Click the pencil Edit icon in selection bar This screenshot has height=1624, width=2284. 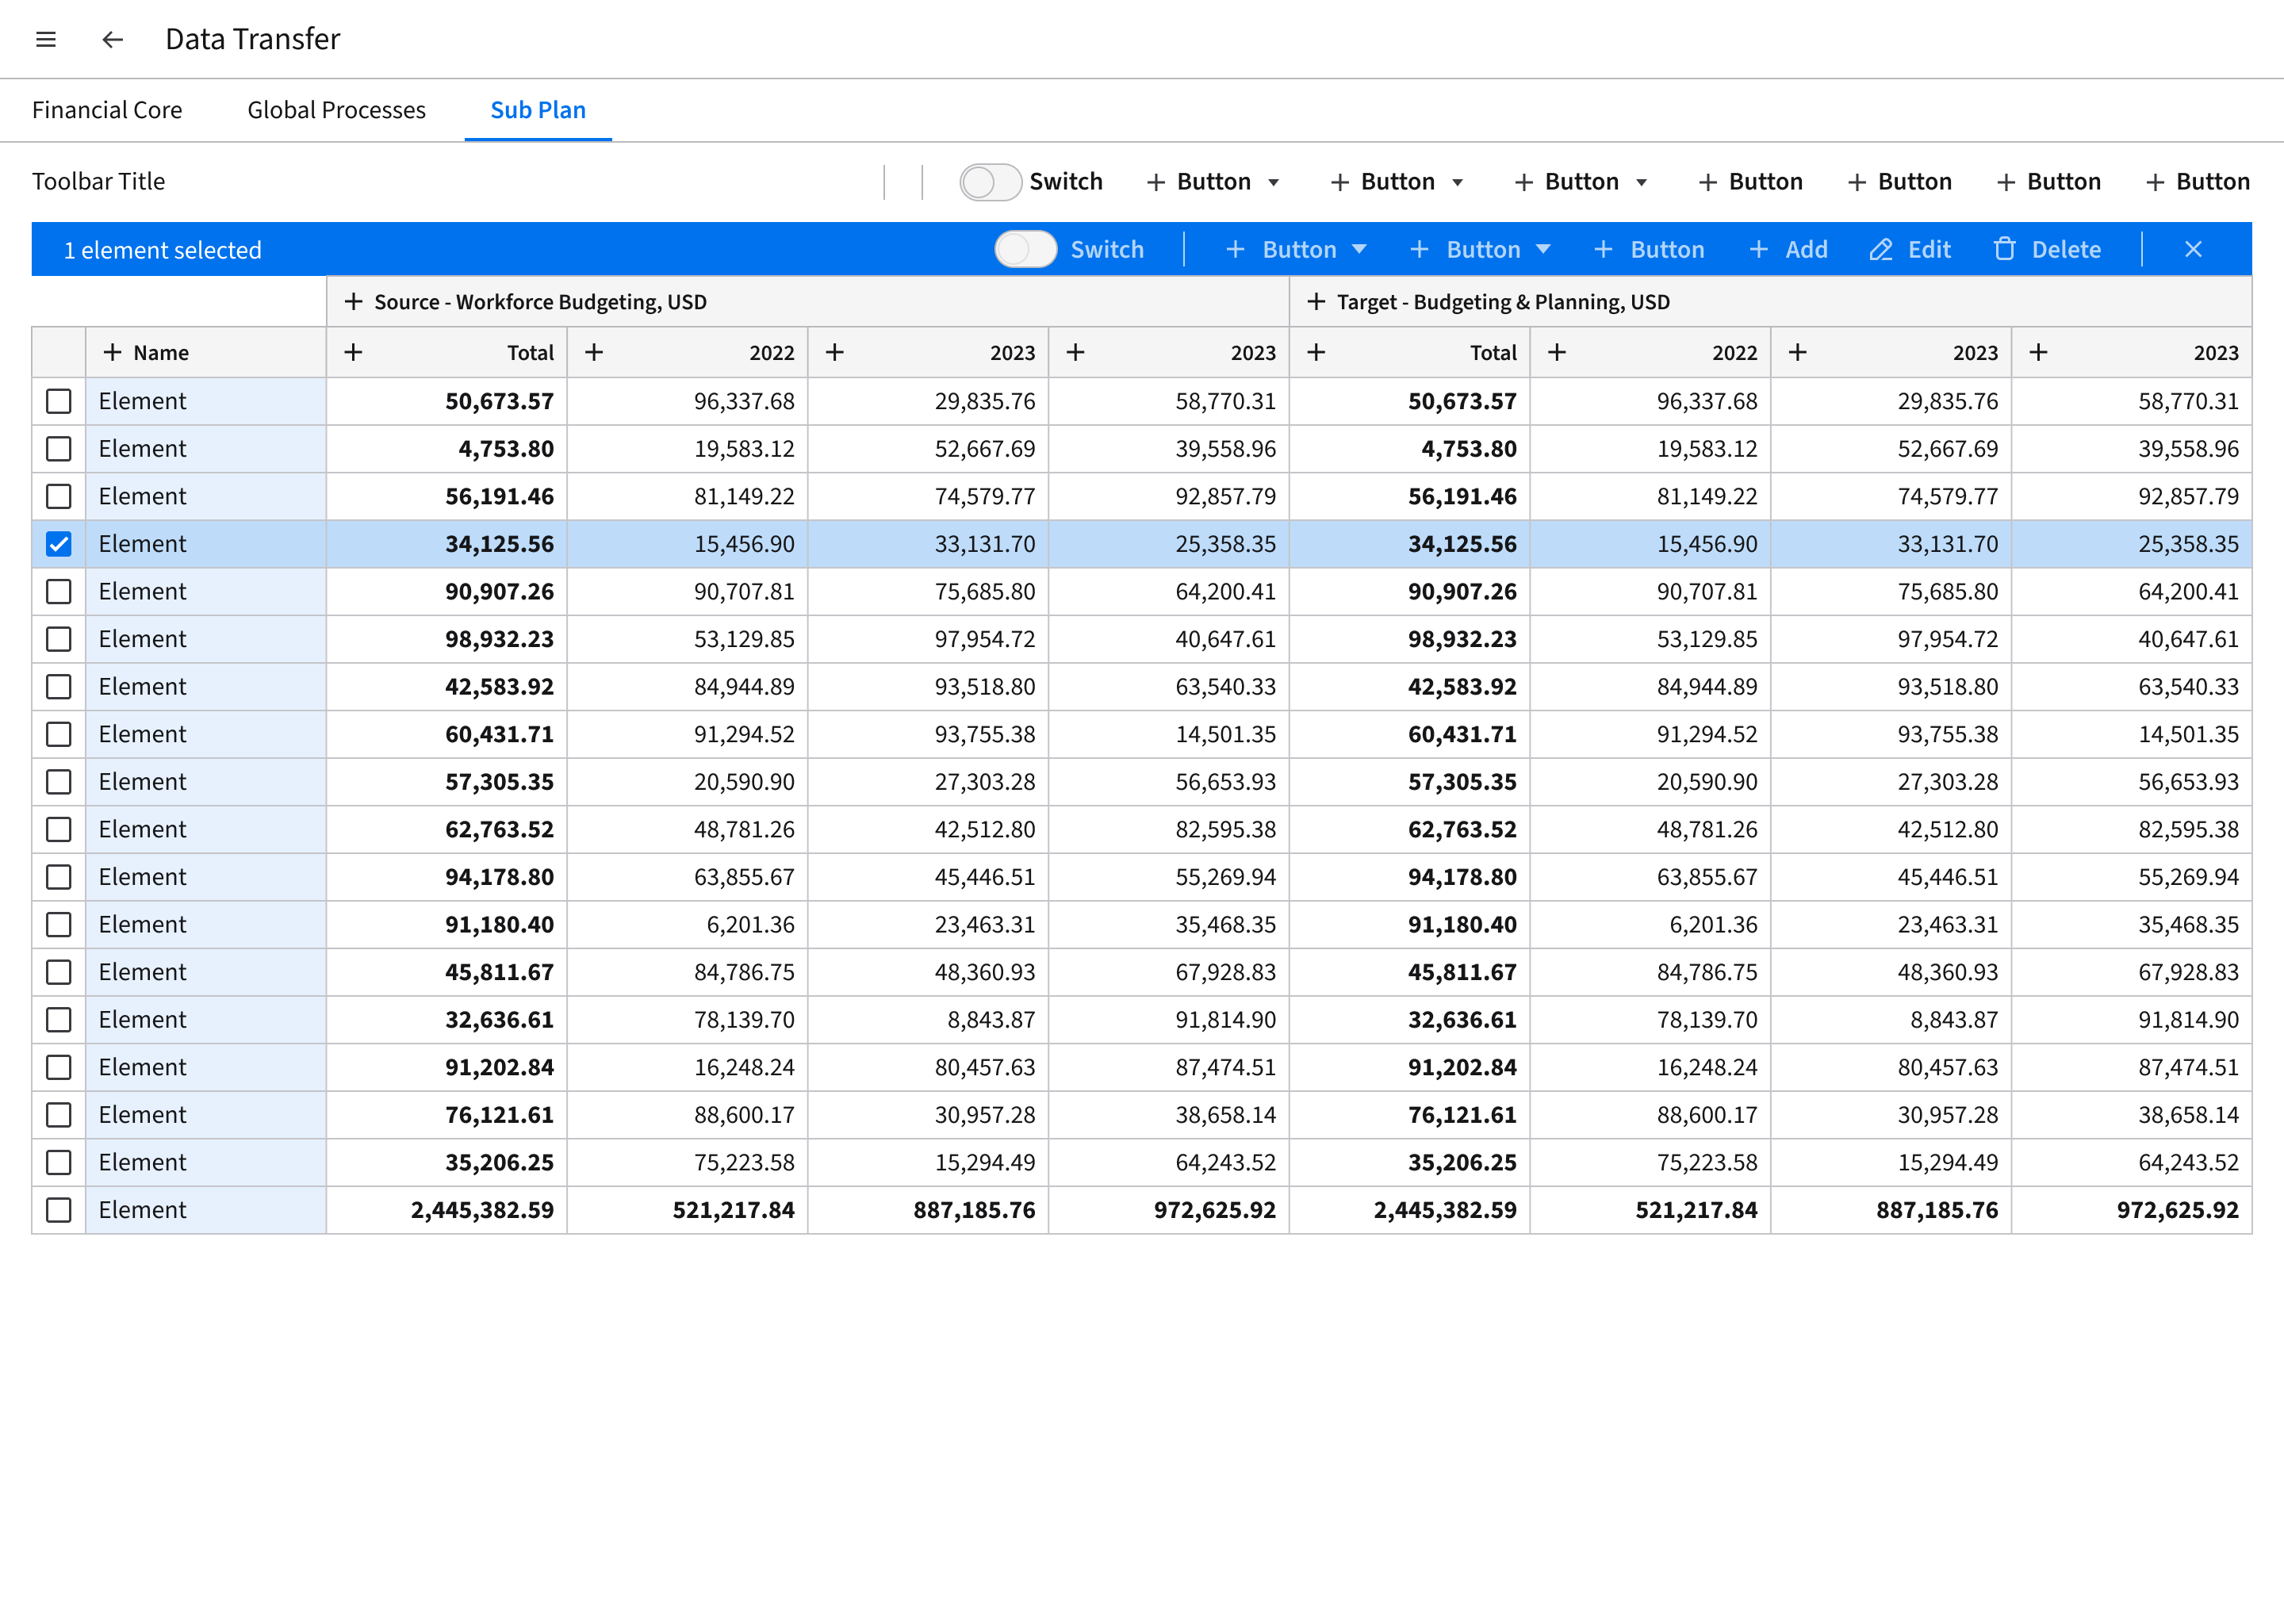1881,250
